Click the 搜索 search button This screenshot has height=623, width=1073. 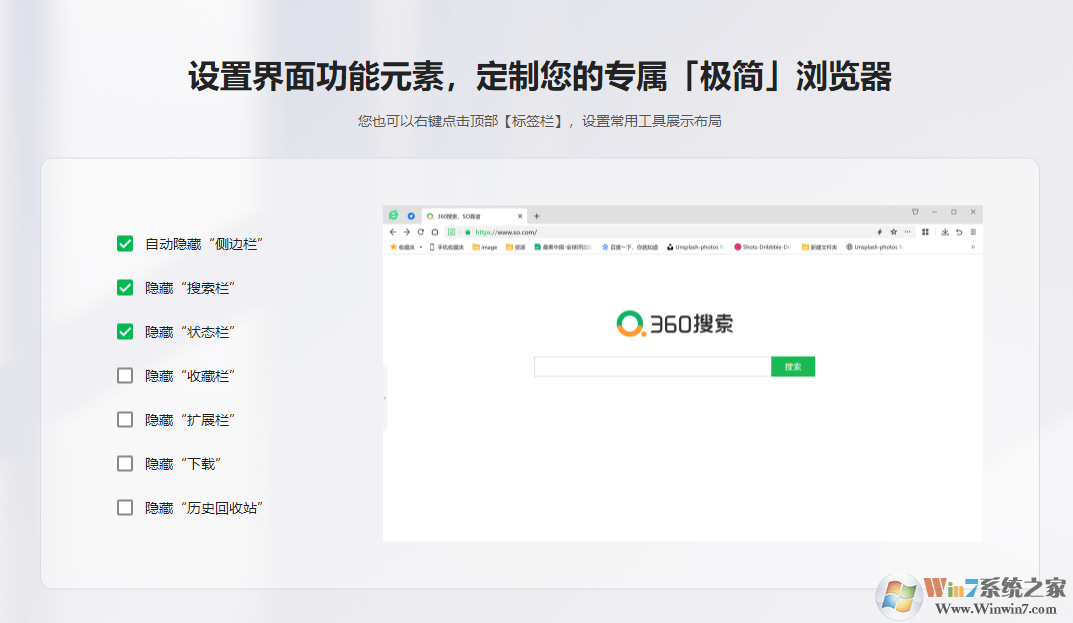coord(793,366)
